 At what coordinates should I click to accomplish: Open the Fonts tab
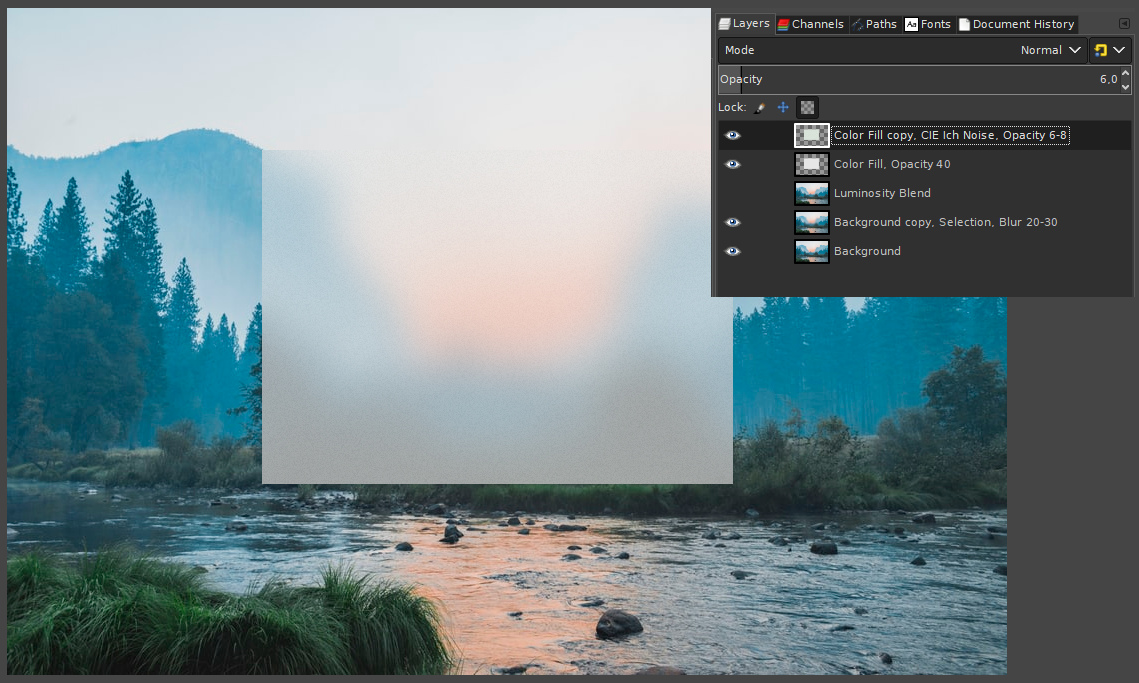[x=928, y=24]
